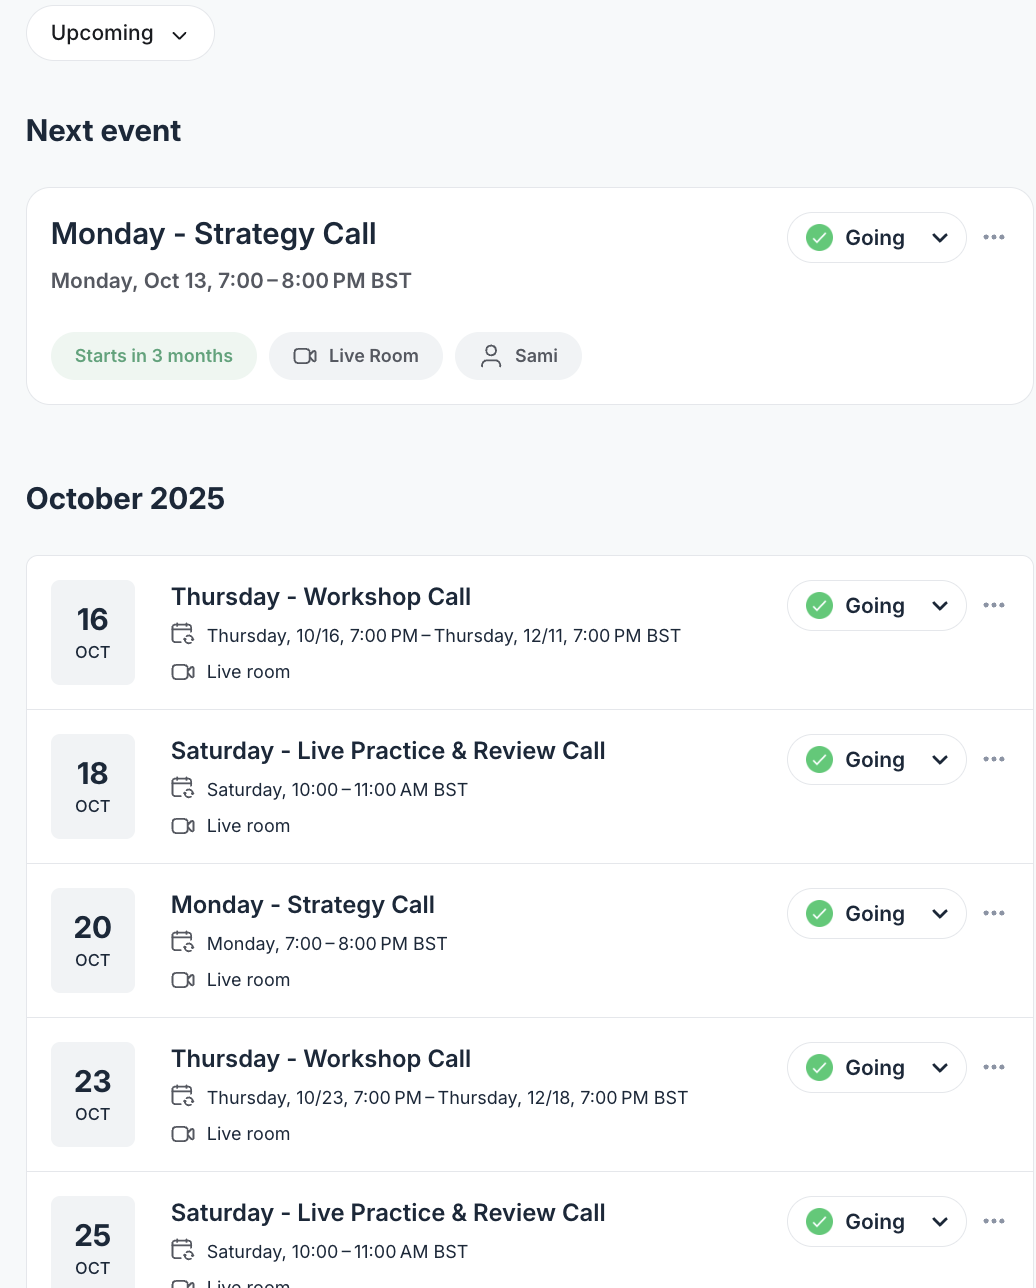Open more options for Oct 16 Workshop Call
The height and width of the screenshot is (1288, 1036).
pos(993,605)
